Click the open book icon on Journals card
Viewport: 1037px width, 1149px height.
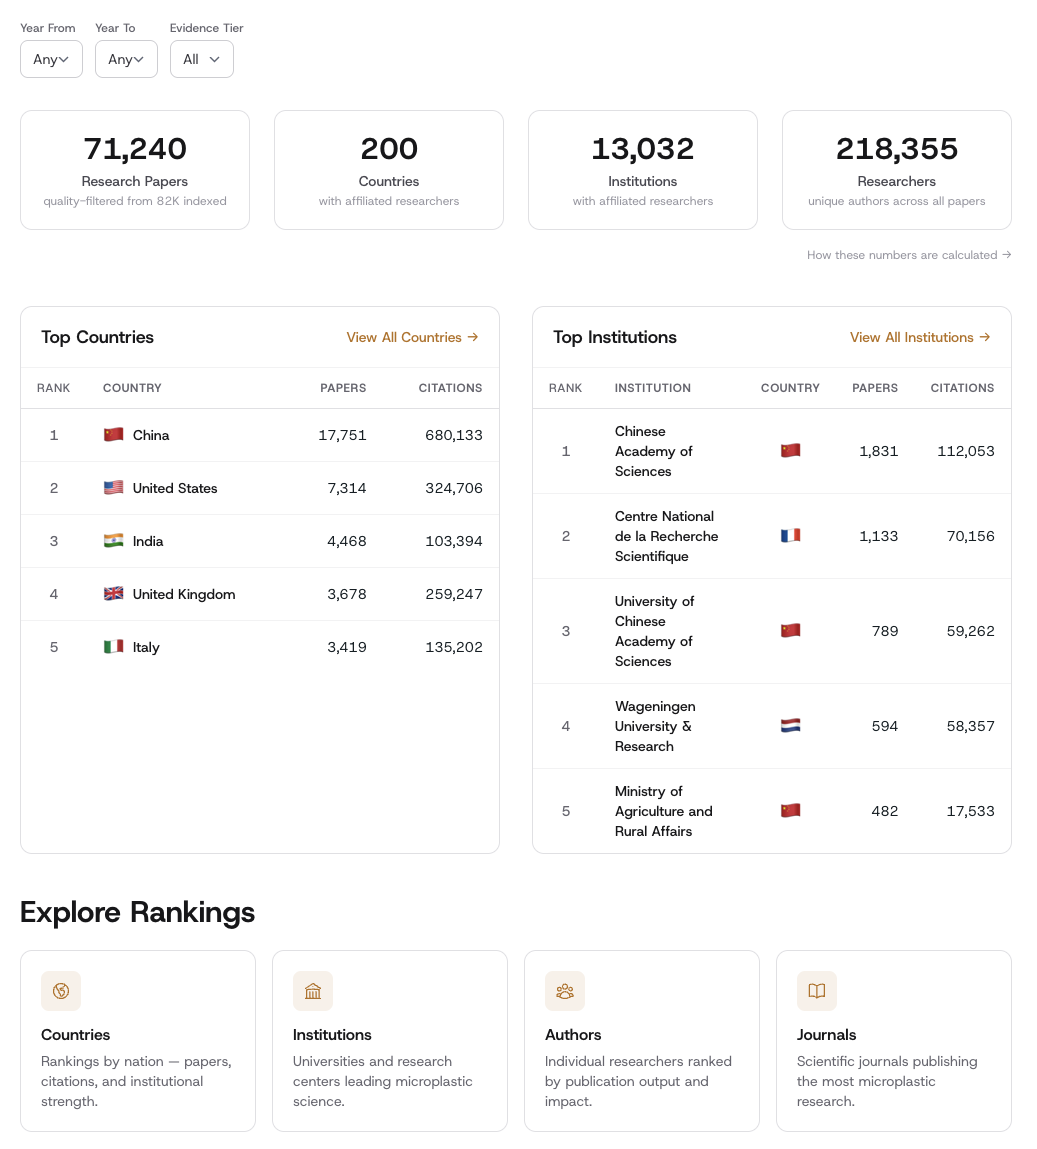click(x=817, y=991)
